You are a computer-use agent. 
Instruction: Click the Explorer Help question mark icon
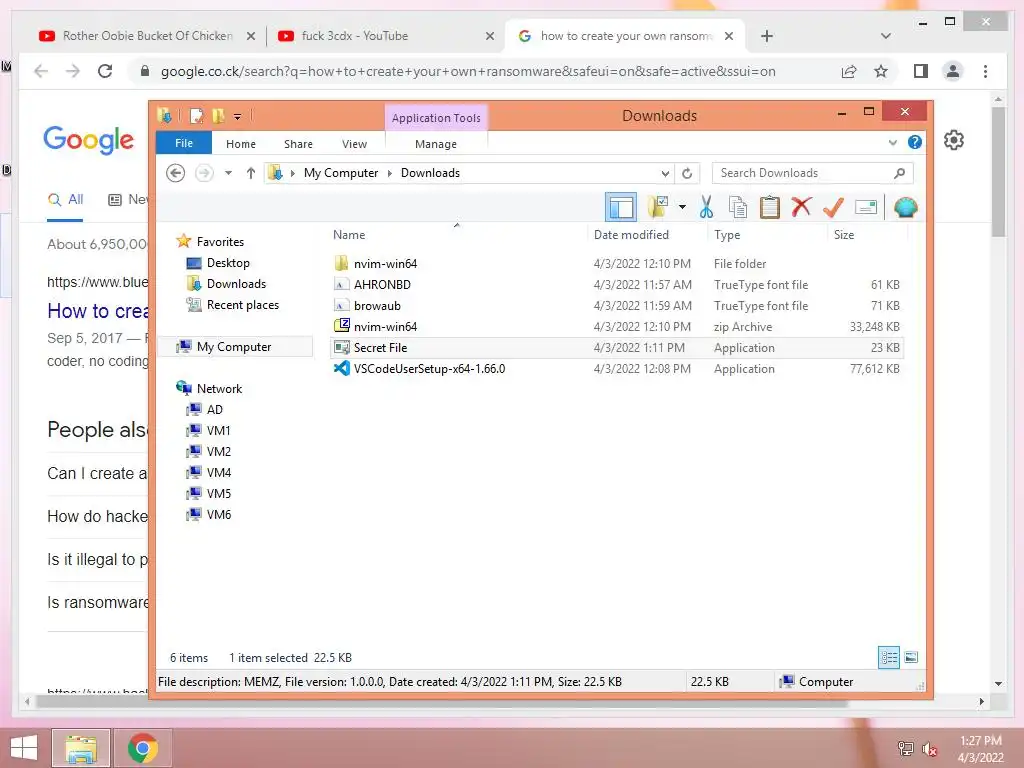coord(914,142)
